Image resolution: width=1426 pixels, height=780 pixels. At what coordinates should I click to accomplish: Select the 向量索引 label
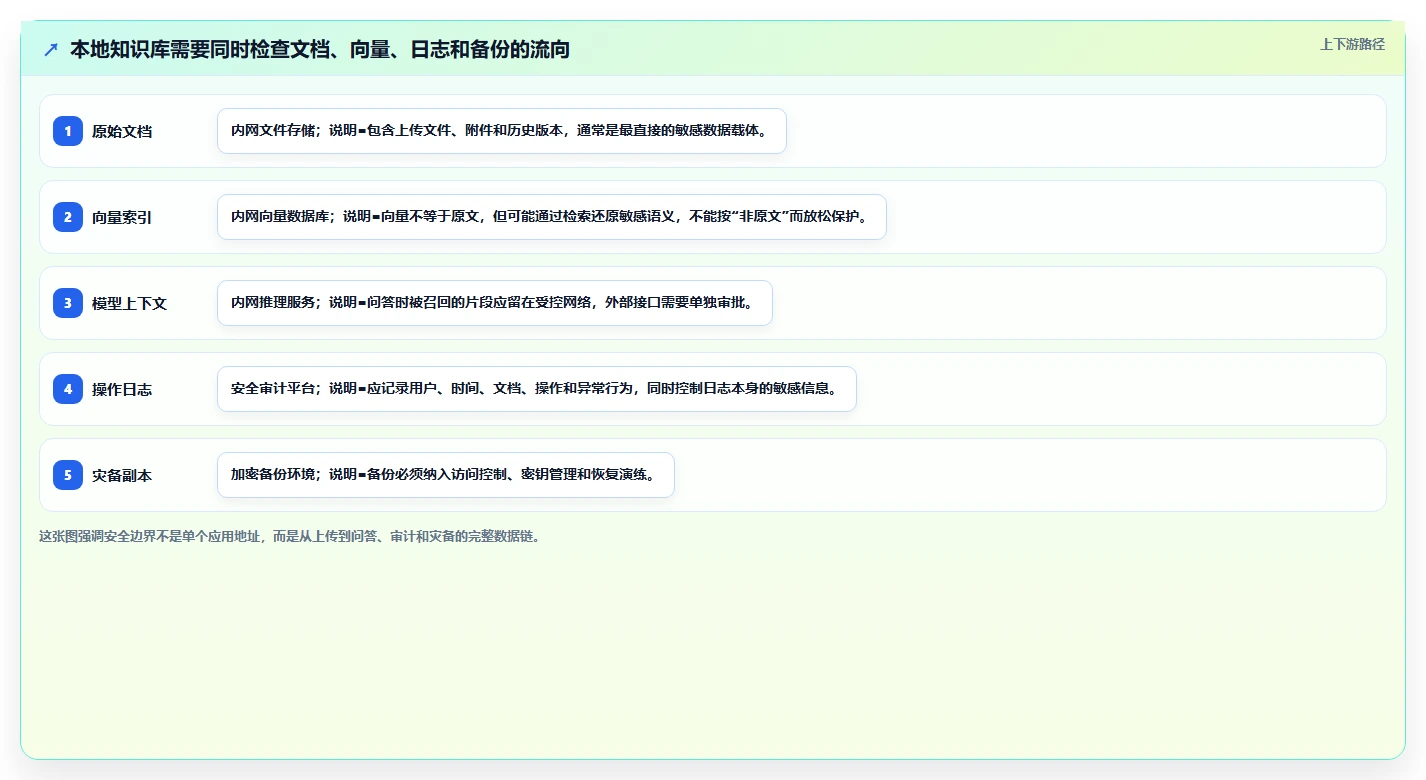(x=122, y=217)
